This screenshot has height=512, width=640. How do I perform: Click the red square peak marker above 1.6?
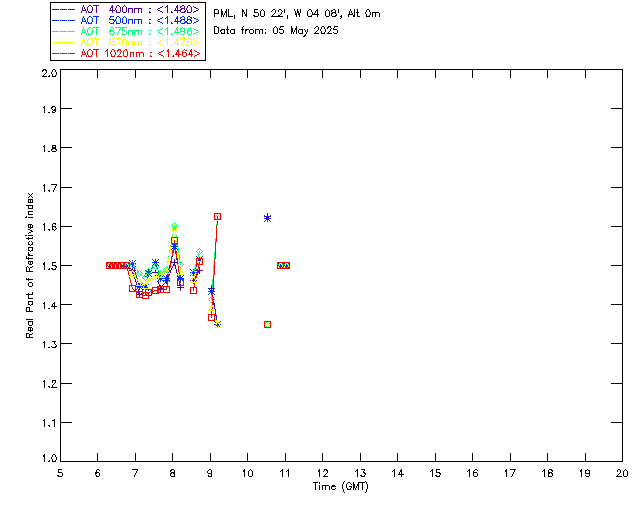(218, 216)
